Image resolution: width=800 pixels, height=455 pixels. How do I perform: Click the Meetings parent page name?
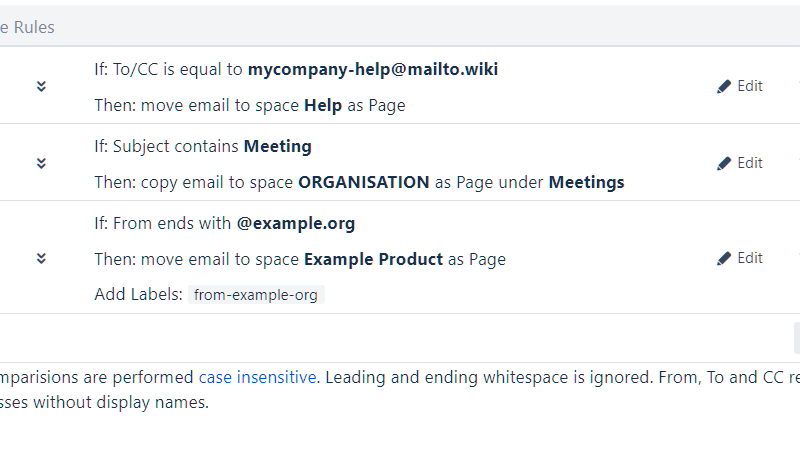tap(586, 183)
